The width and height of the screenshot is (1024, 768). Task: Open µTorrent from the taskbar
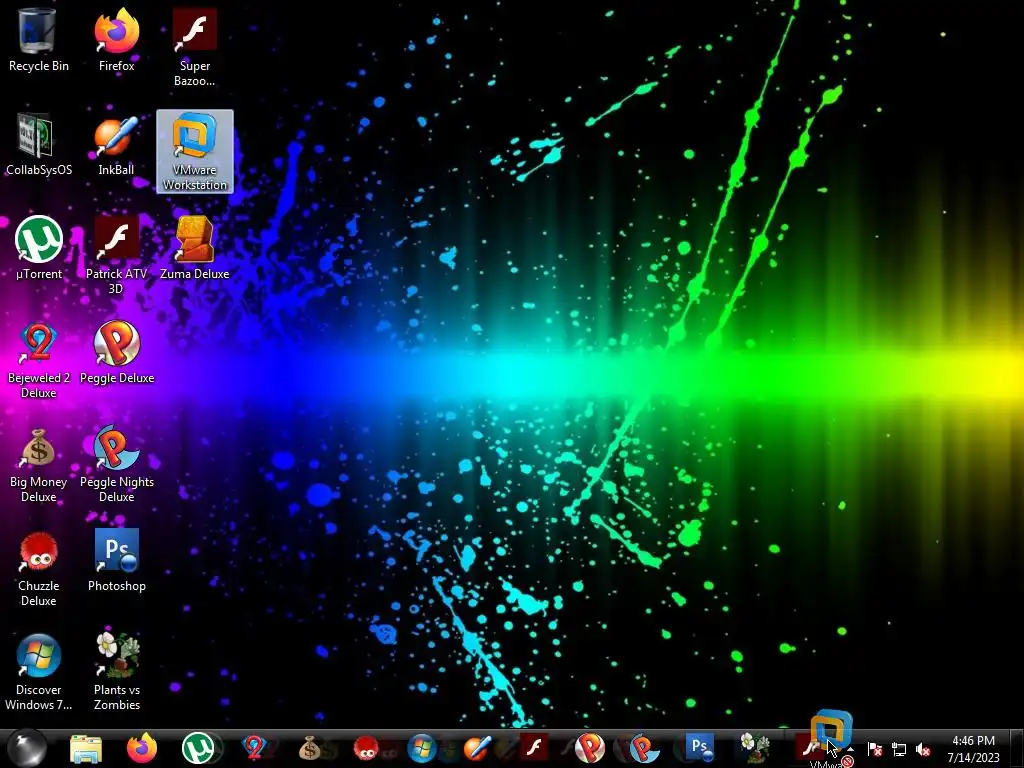tap(199, 748)
